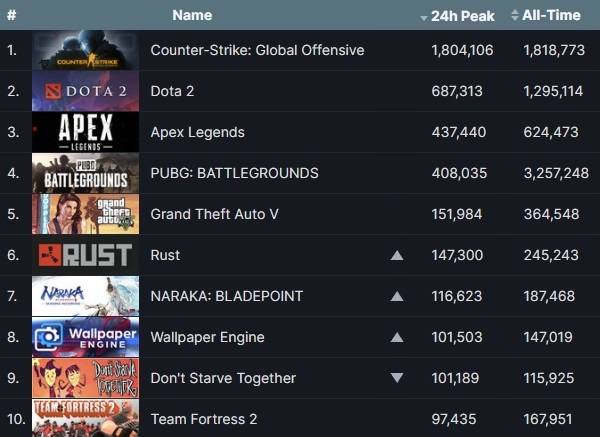Image resolution: width=600 pixels, height=437 pixels.
Task: Open the Team Fortress 2 thumbnail
Action: pyautogui.click(x=86, y=418)
